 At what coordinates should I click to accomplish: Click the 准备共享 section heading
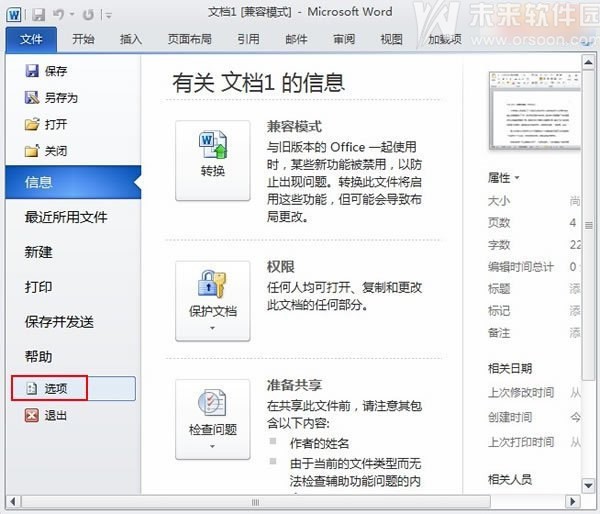point(294,385)
